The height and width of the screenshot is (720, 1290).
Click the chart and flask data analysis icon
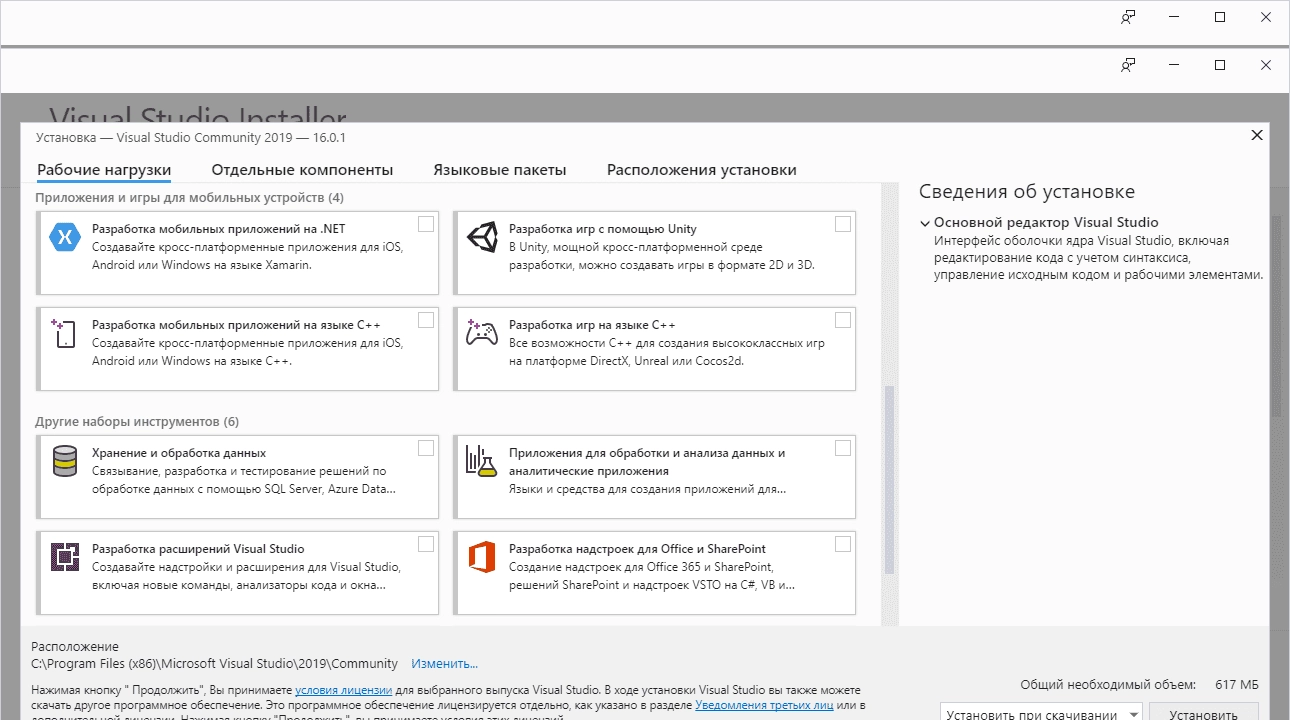(482, 461)
